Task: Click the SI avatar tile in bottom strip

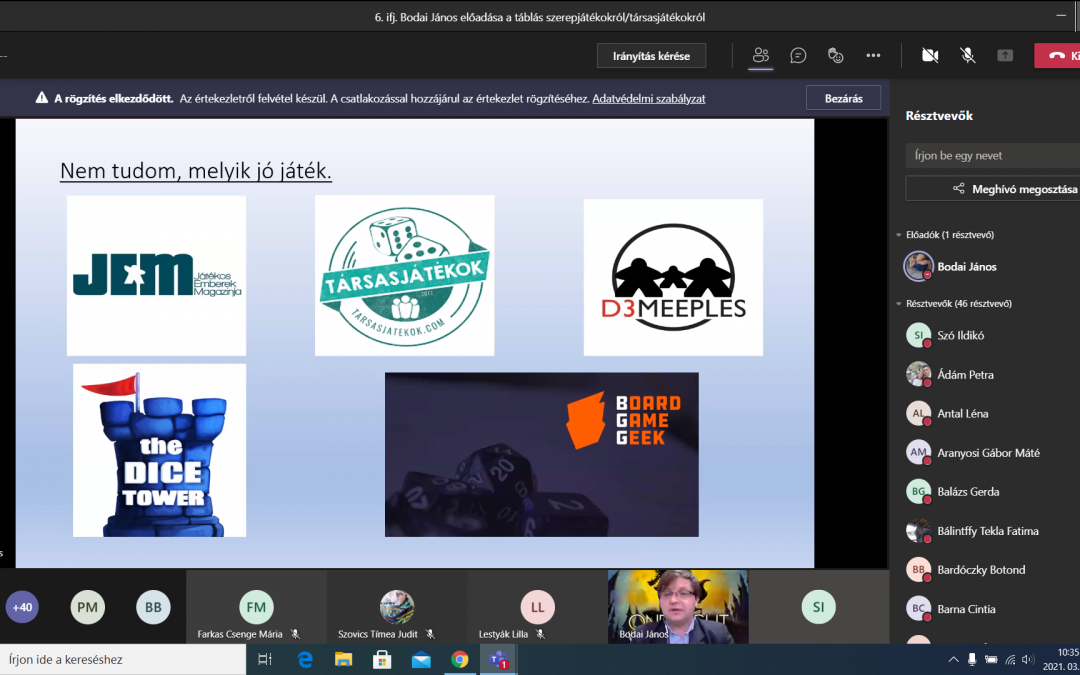Action: point(818,607)
